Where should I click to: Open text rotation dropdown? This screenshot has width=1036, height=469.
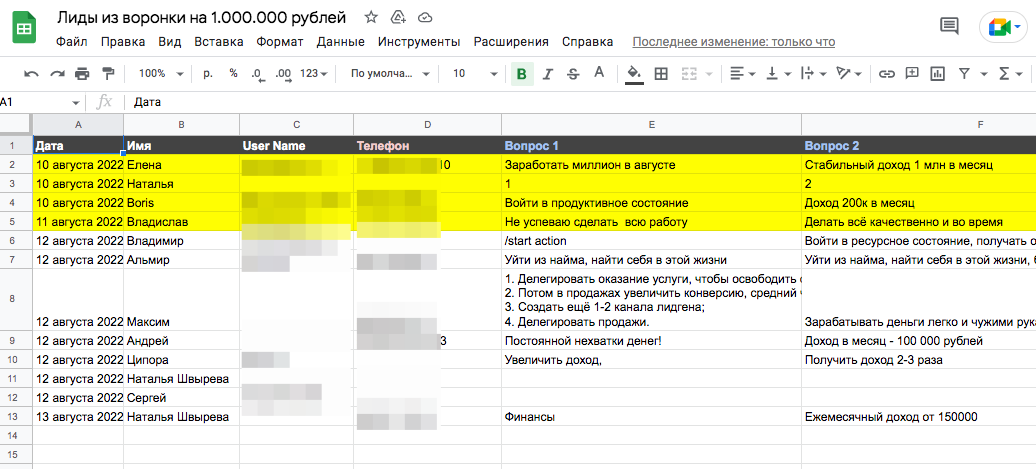pyautogui.click(x=849, y=73)
